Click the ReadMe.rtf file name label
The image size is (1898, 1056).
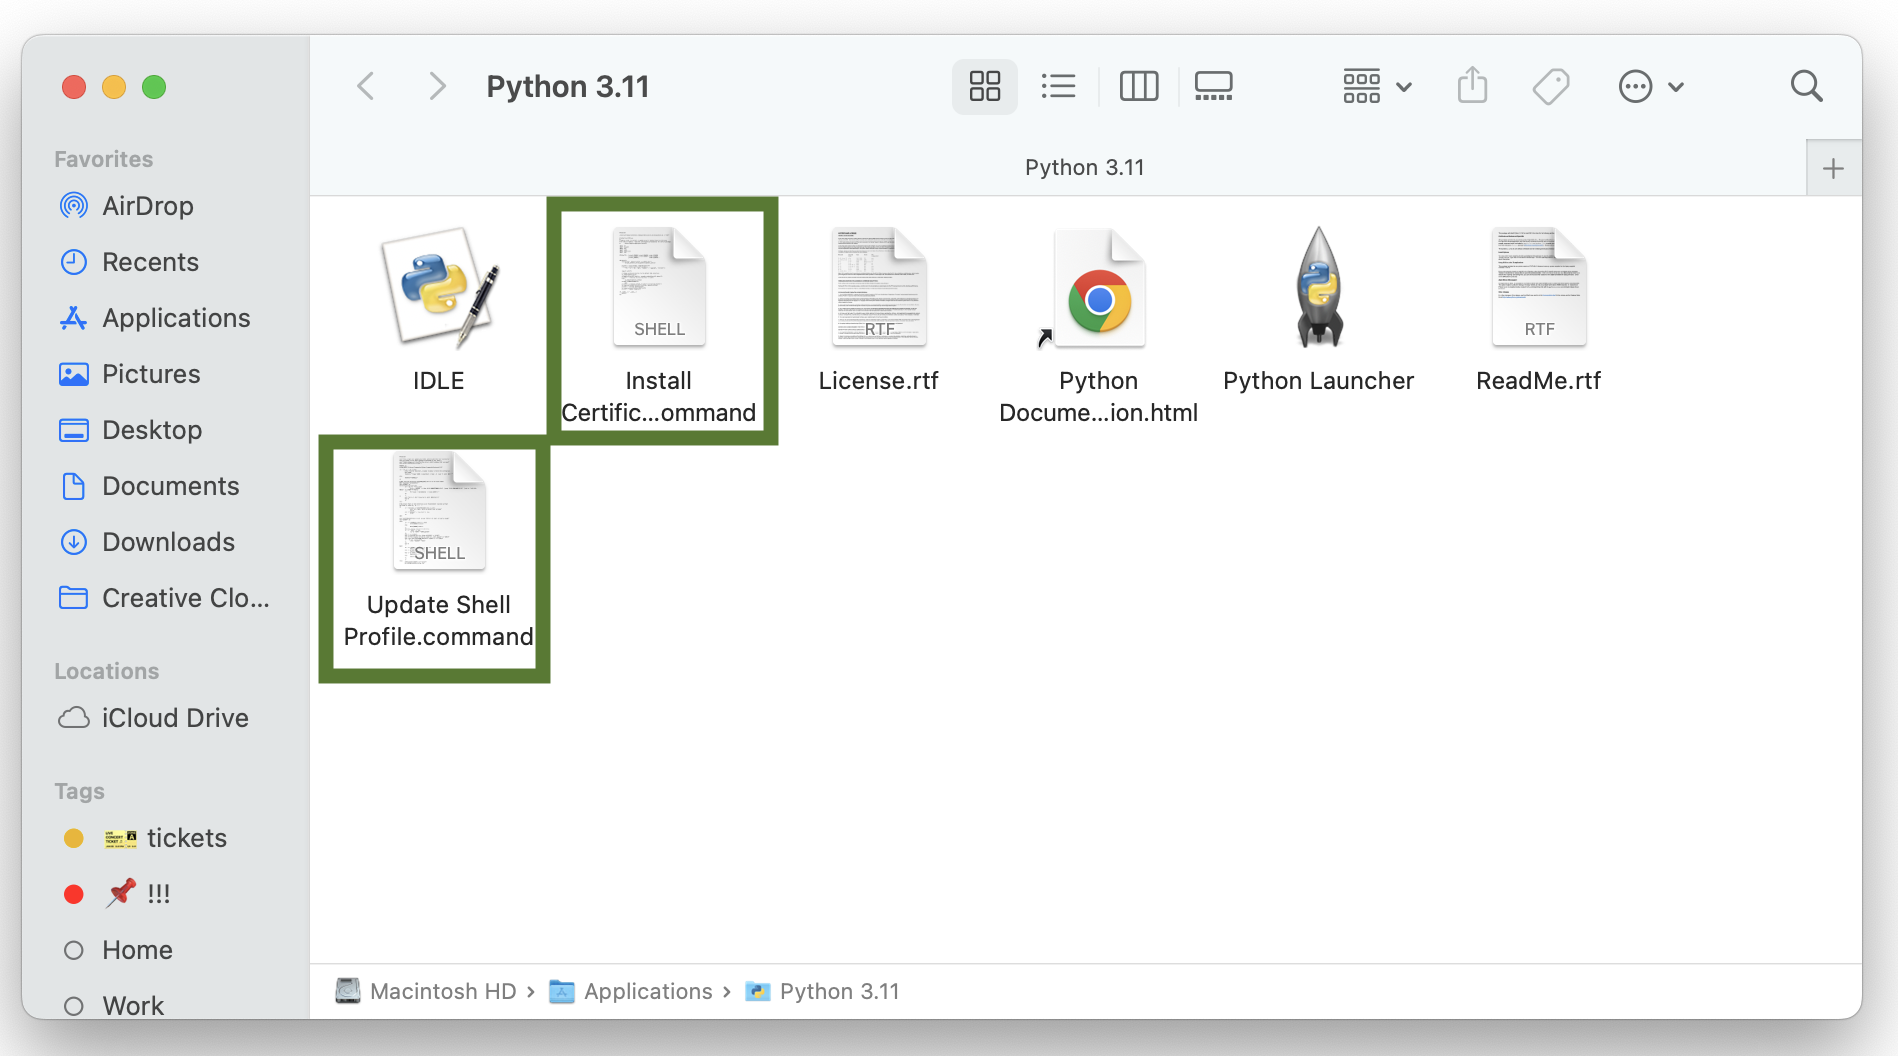coord(1539,381)
